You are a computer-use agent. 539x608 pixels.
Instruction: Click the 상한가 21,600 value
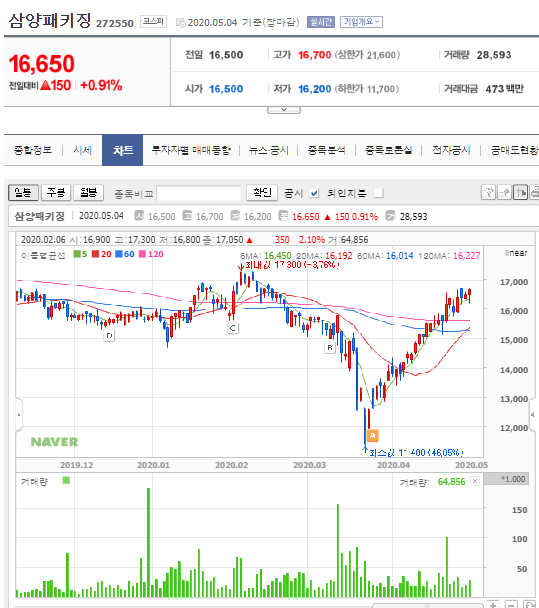click(x=368, y=55)
